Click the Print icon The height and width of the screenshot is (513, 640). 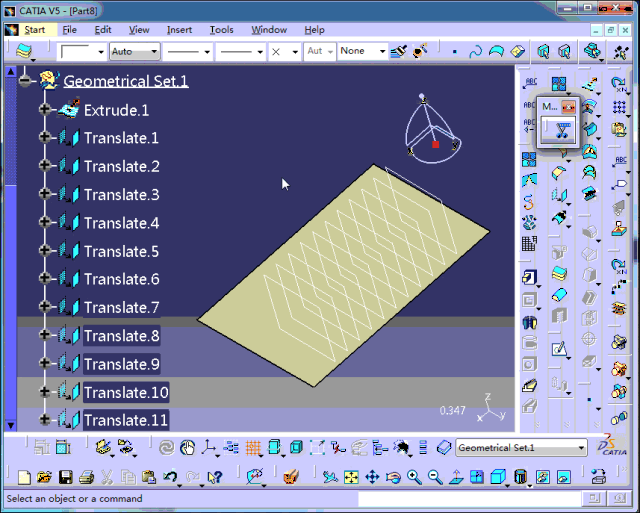point(87,477)
